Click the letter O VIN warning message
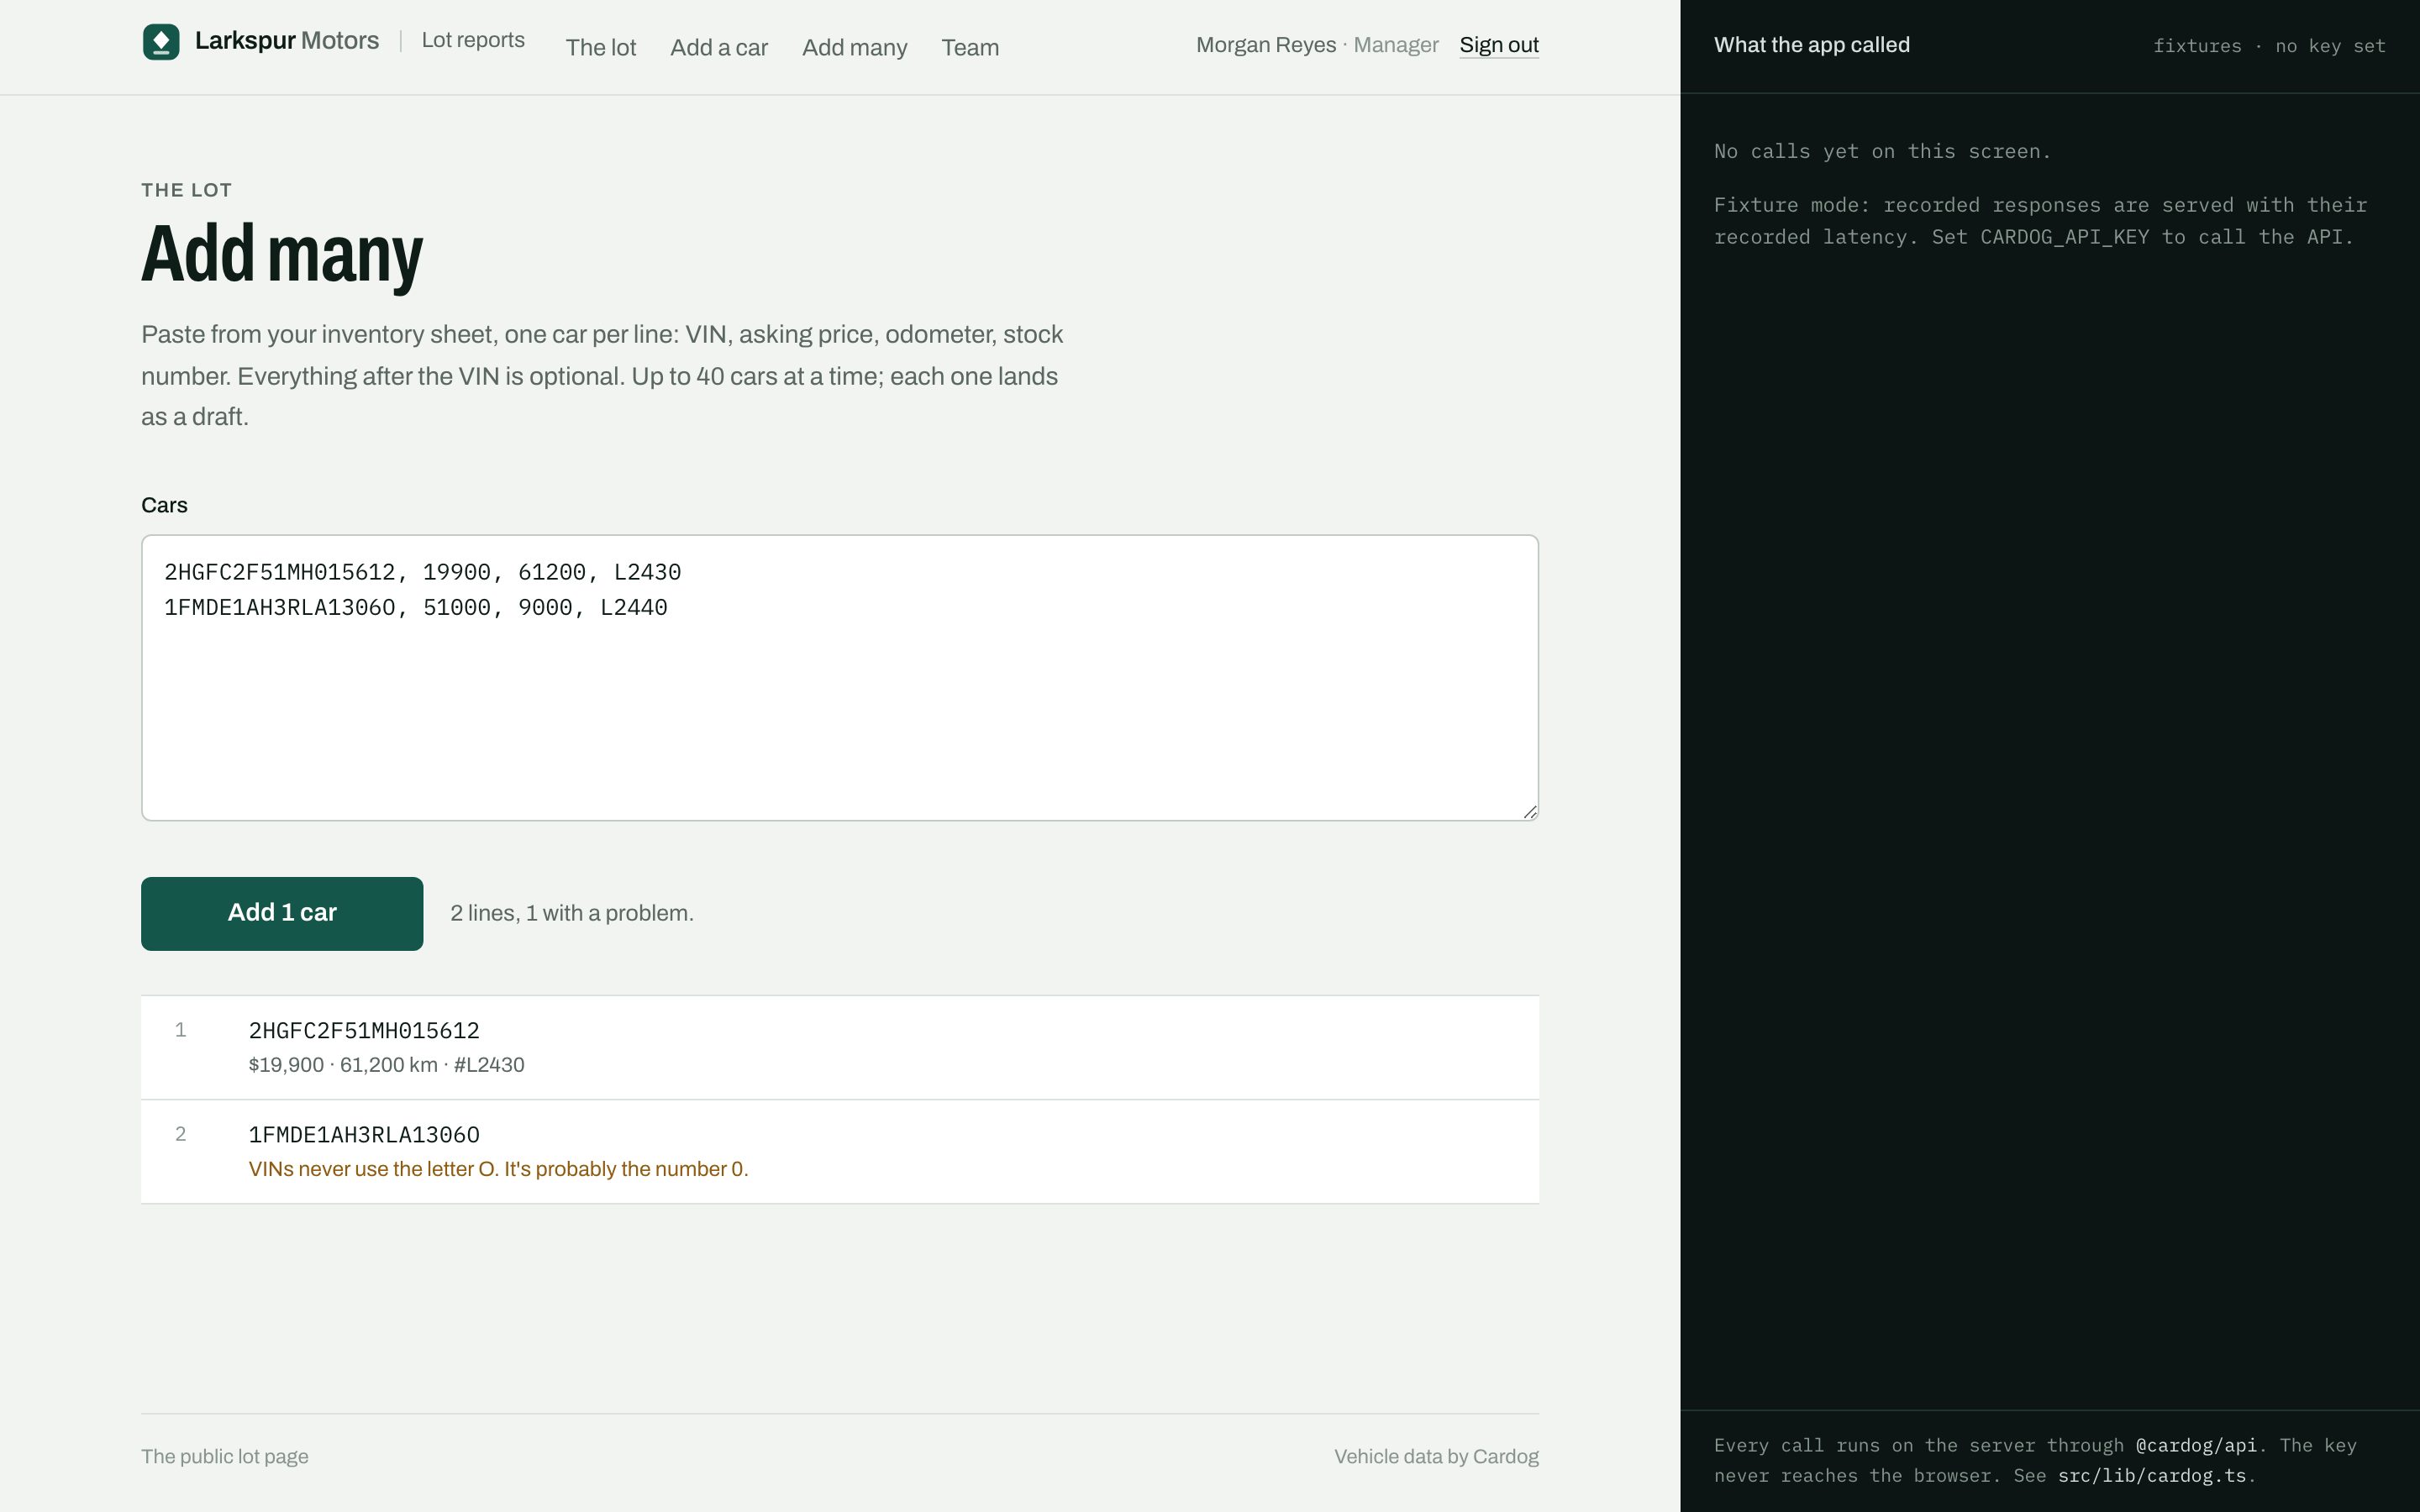This screenshot has height=1512, width=2420. (x=498, y=1169)
